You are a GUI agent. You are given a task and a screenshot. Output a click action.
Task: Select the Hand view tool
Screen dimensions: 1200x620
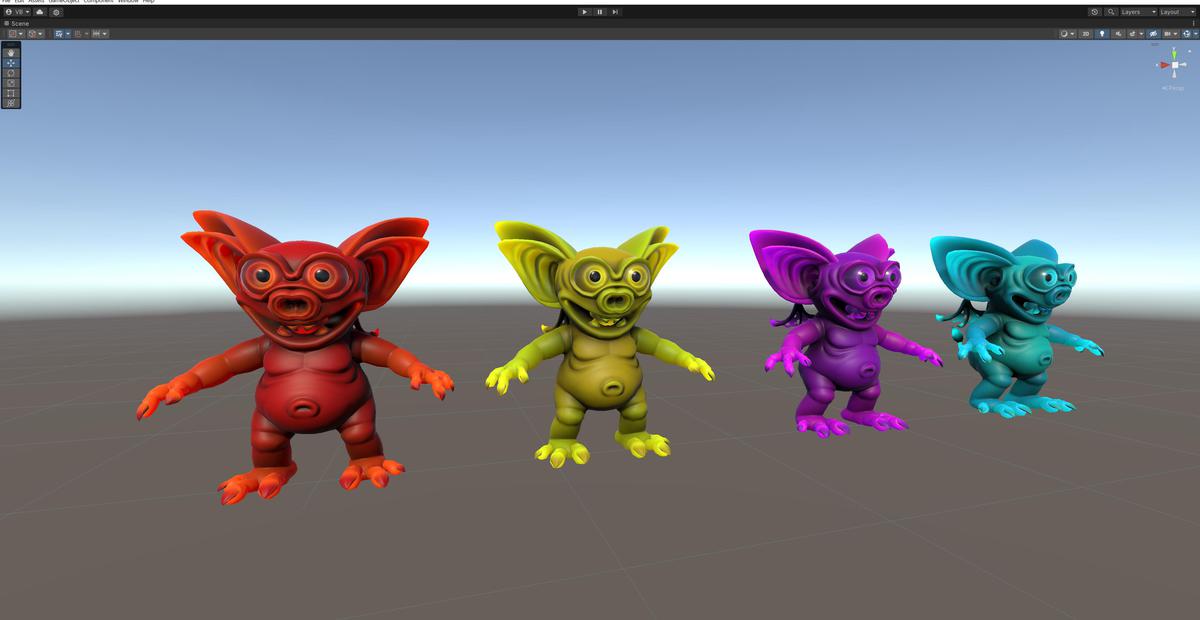[11, 53]
